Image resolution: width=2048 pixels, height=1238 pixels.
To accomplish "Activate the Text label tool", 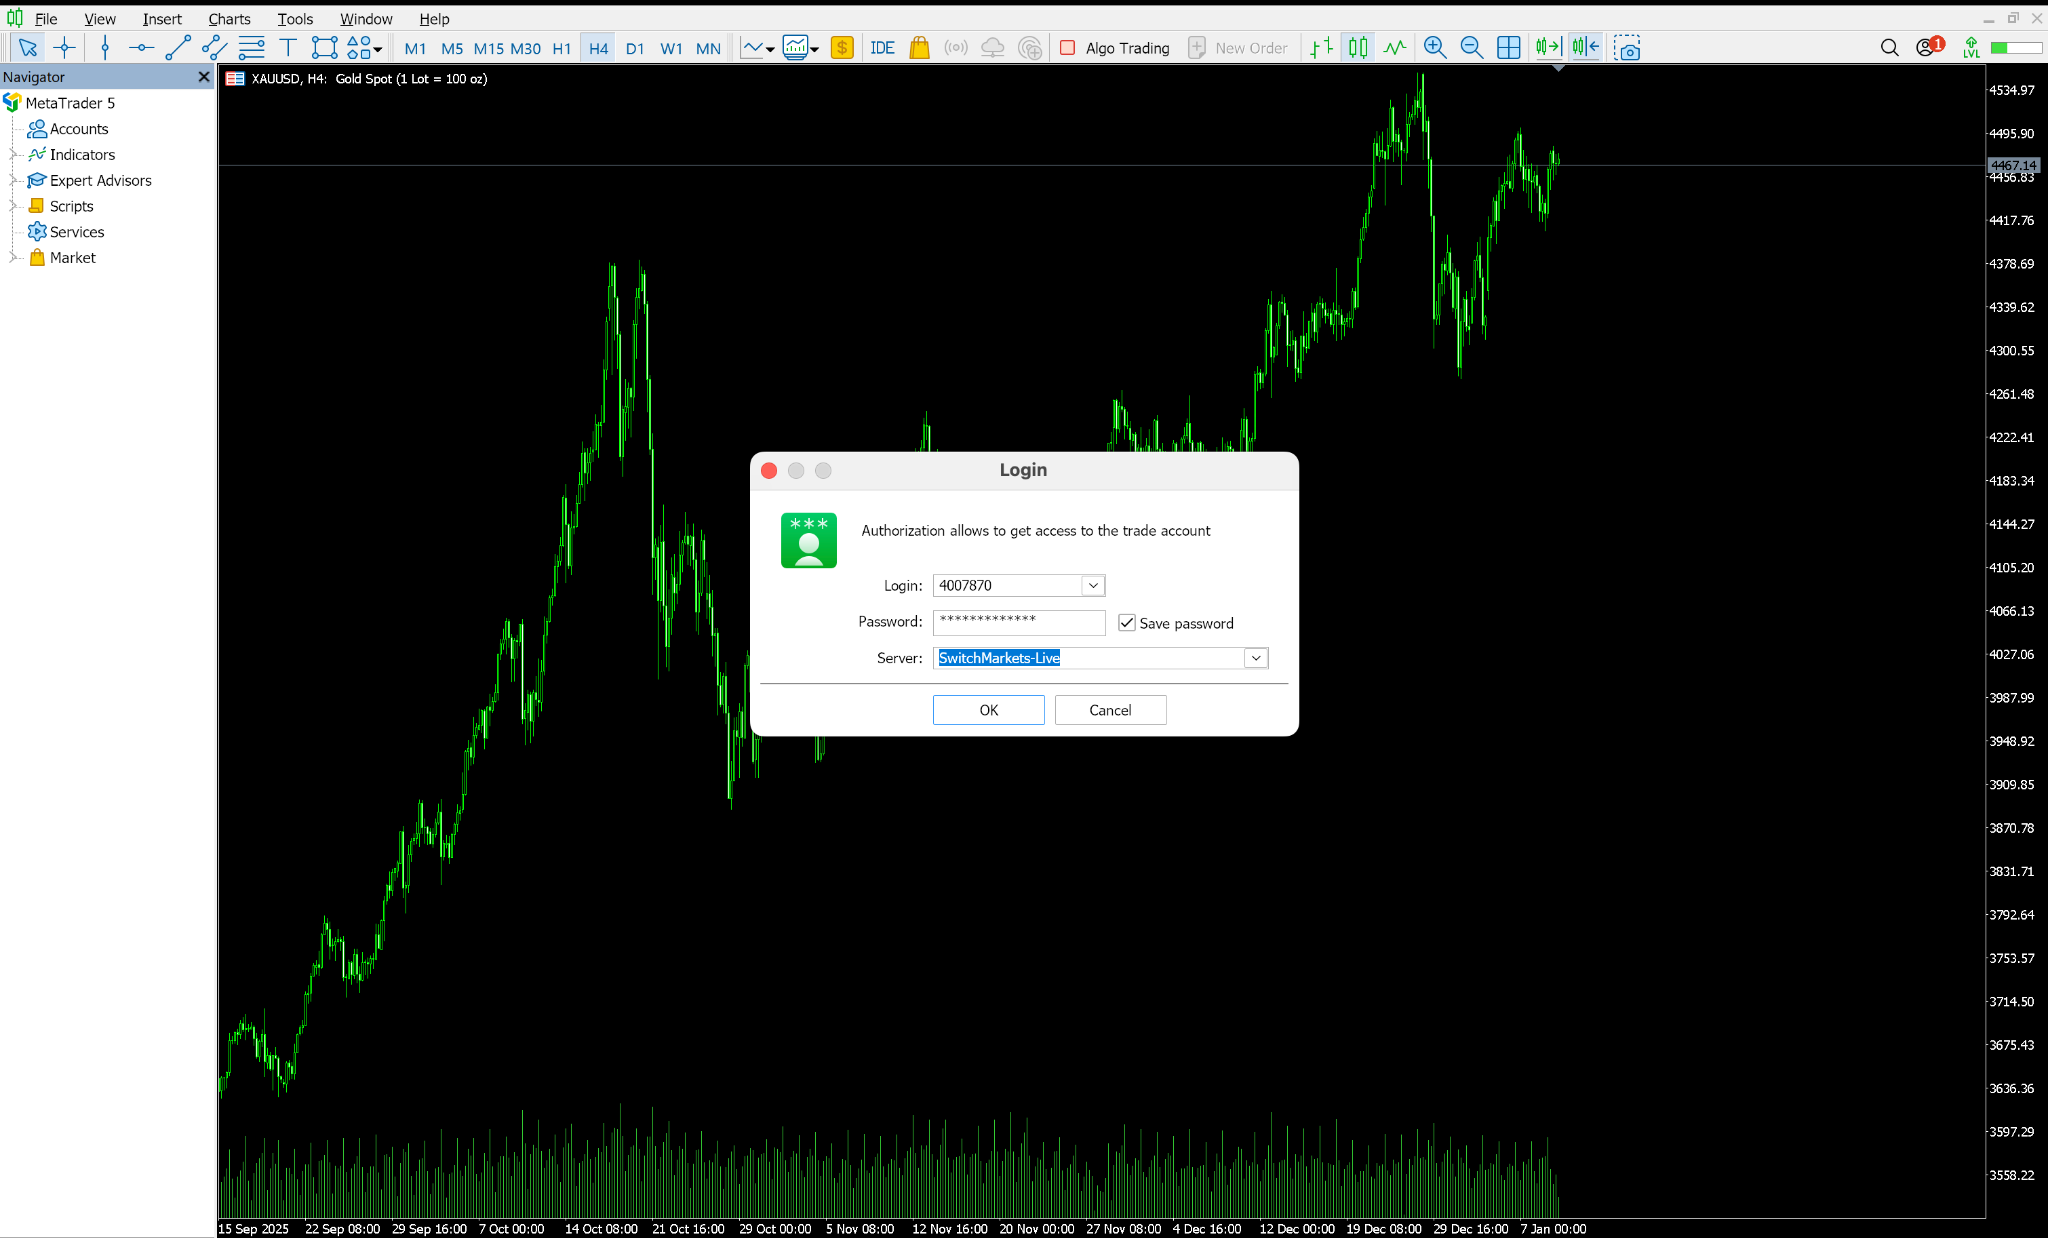I will pyautogui.click(x=288, y=47).
